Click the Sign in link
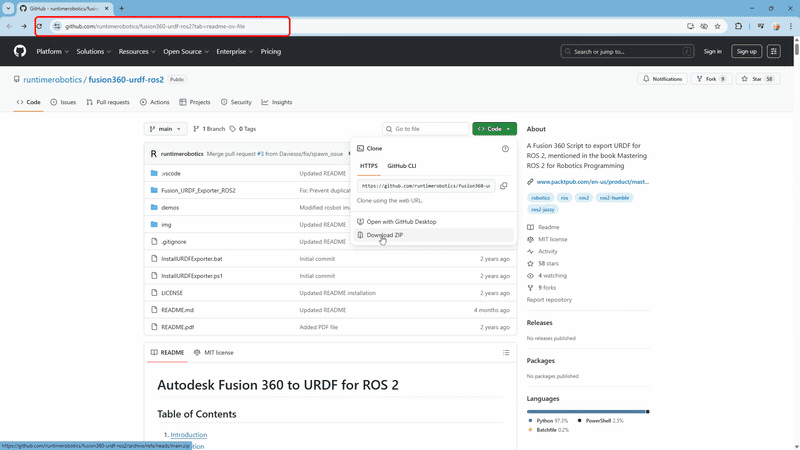This screenshot has width=800, height=450. click(712, 52)
